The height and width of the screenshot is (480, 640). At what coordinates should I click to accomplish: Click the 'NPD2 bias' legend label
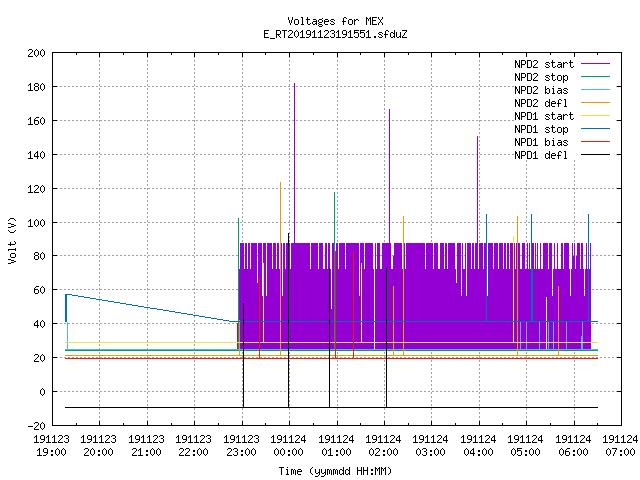coord(541,90)
